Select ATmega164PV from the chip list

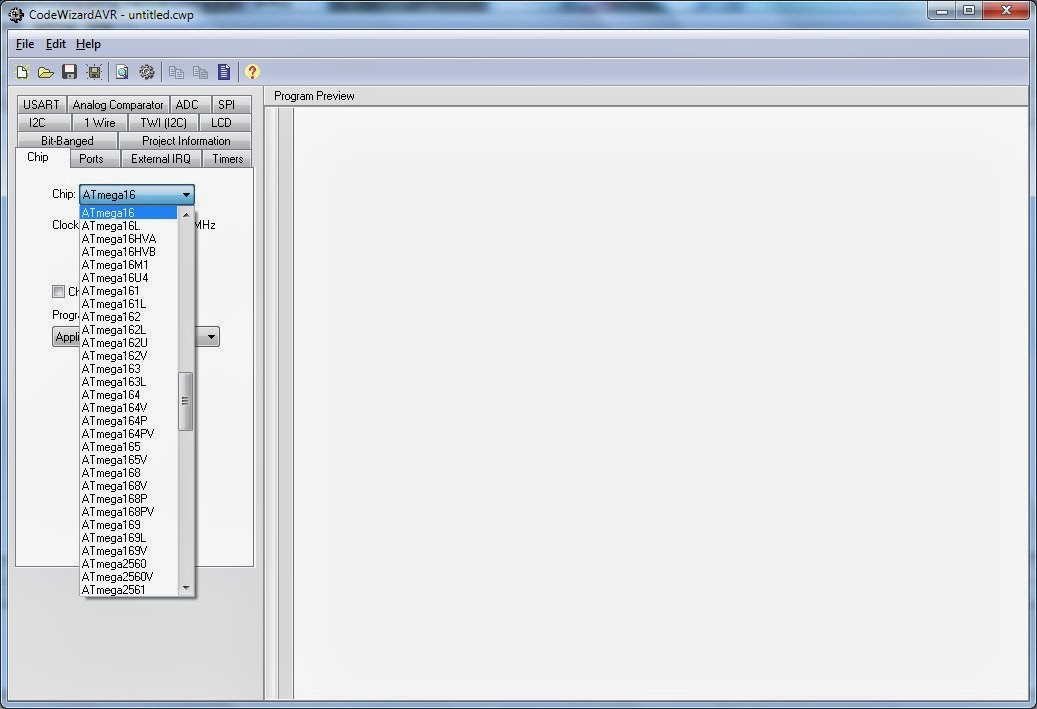tap(128, 434)
